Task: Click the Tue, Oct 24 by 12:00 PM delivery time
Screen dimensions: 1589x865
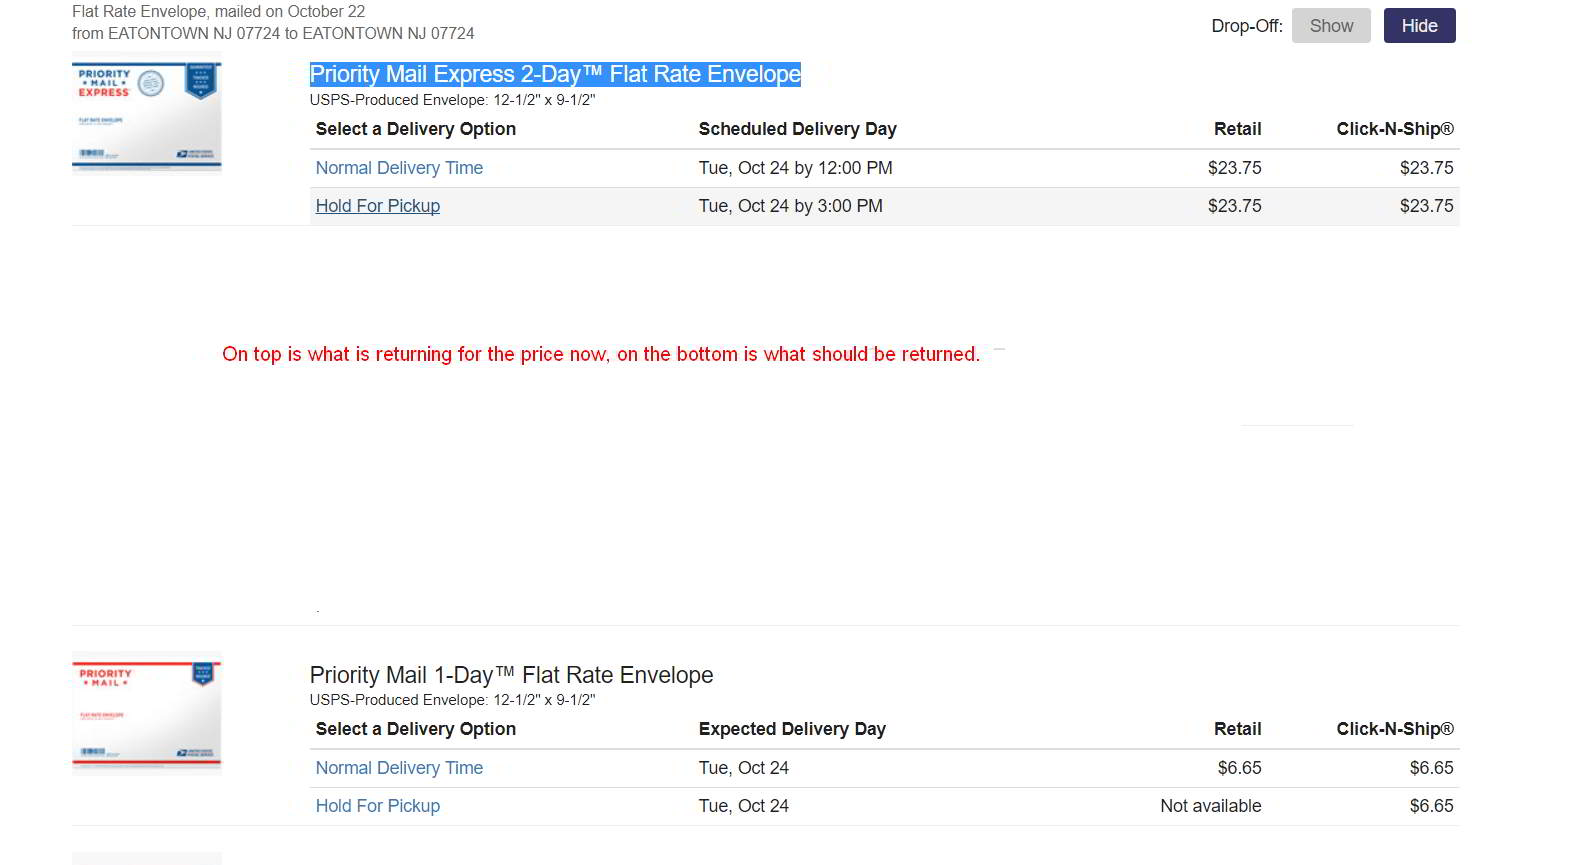Action: pos(795,168)
